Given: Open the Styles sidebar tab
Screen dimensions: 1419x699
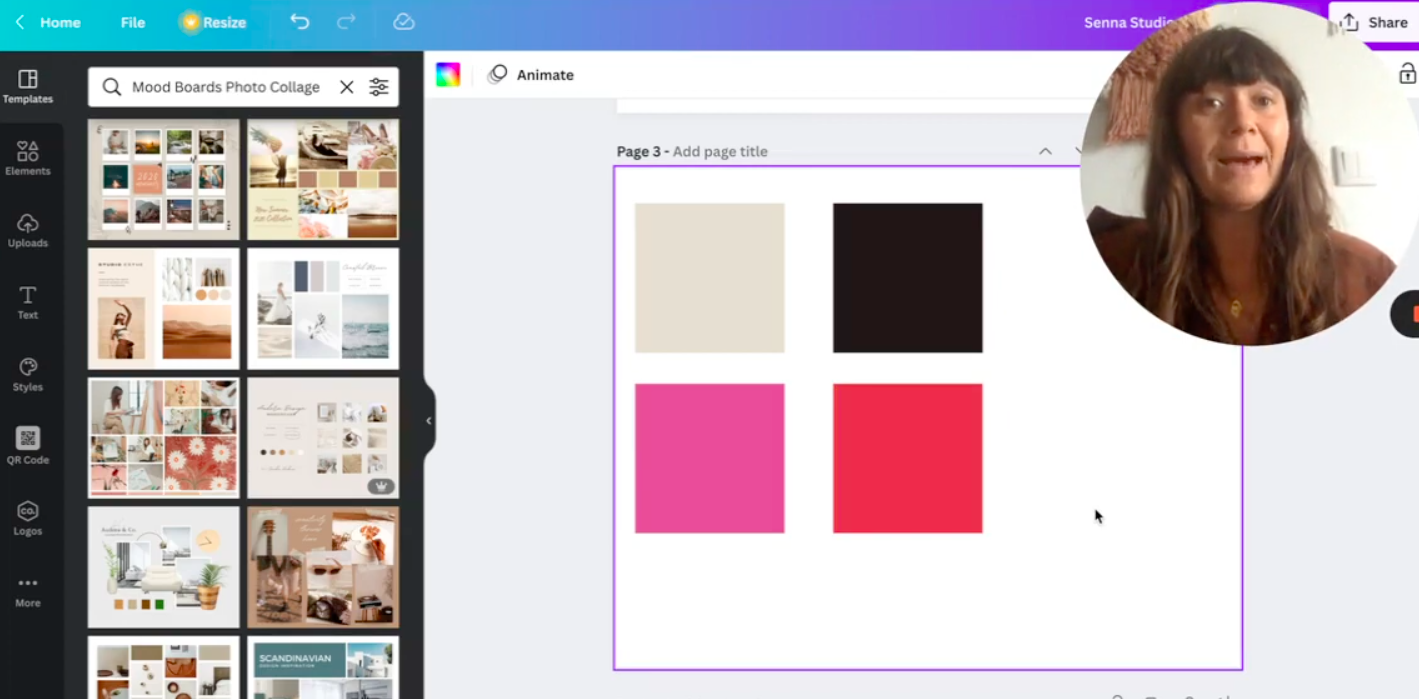Looking at the screenshot, I should click(28, 374).
